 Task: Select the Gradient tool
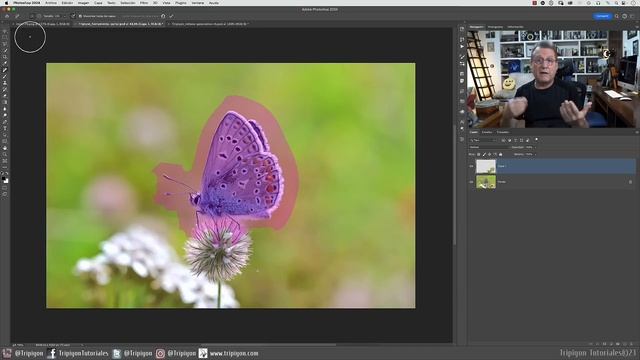point(5,102)
